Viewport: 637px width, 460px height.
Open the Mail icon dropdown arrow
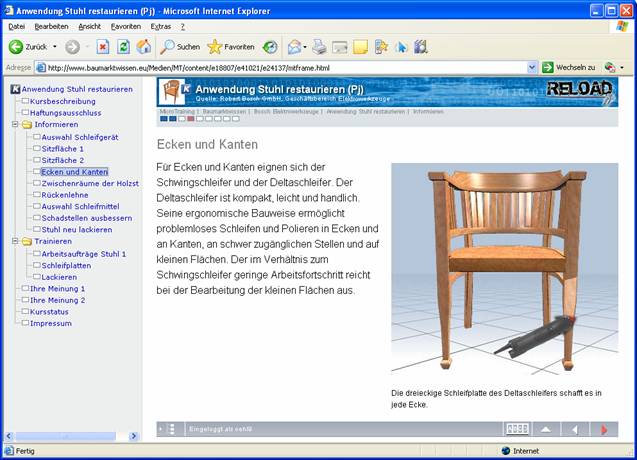[x=305, y=47]
